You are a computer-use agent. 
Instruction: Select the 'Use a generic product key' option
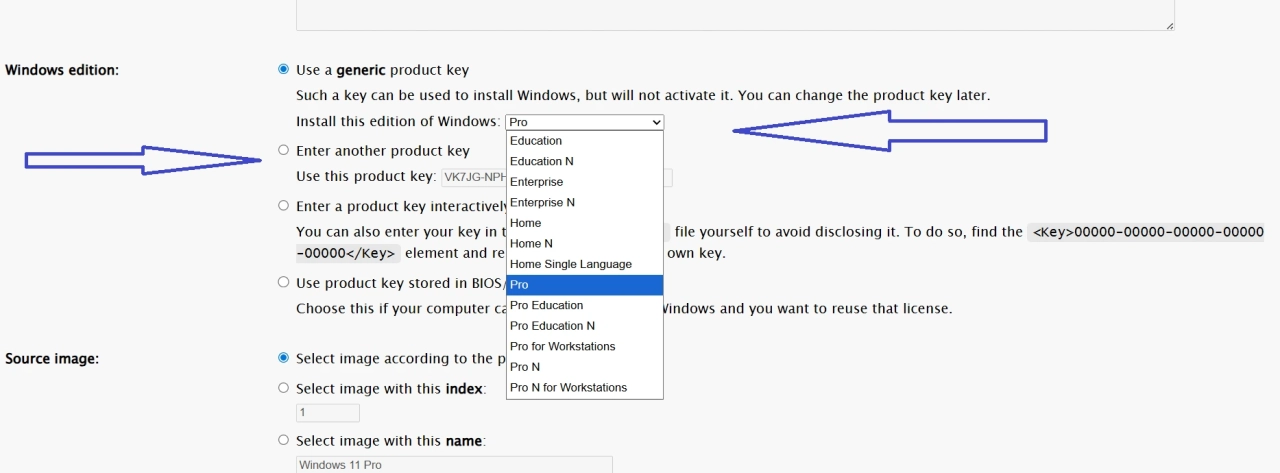tap(284, 70)
